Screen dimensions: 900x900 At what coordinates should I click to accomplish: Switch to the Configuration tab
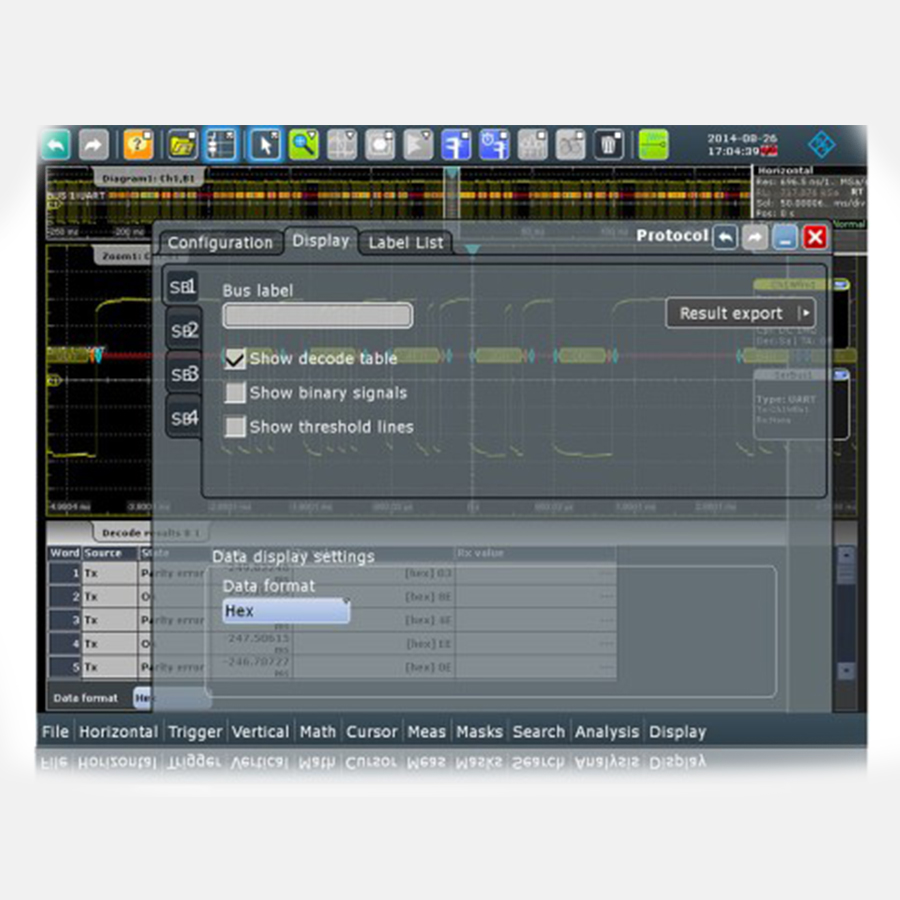pos(220,243)
